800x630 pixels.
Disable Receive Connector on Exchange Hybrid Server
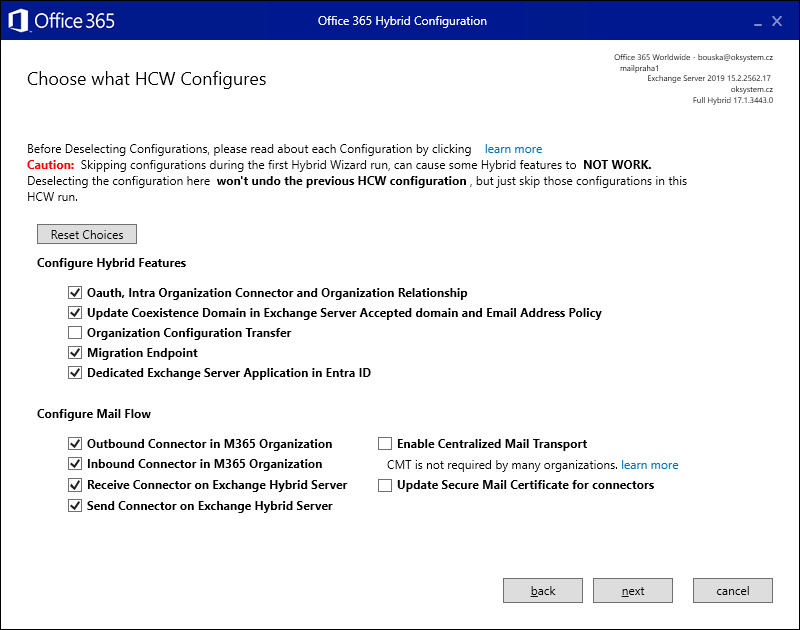point(75,484)
